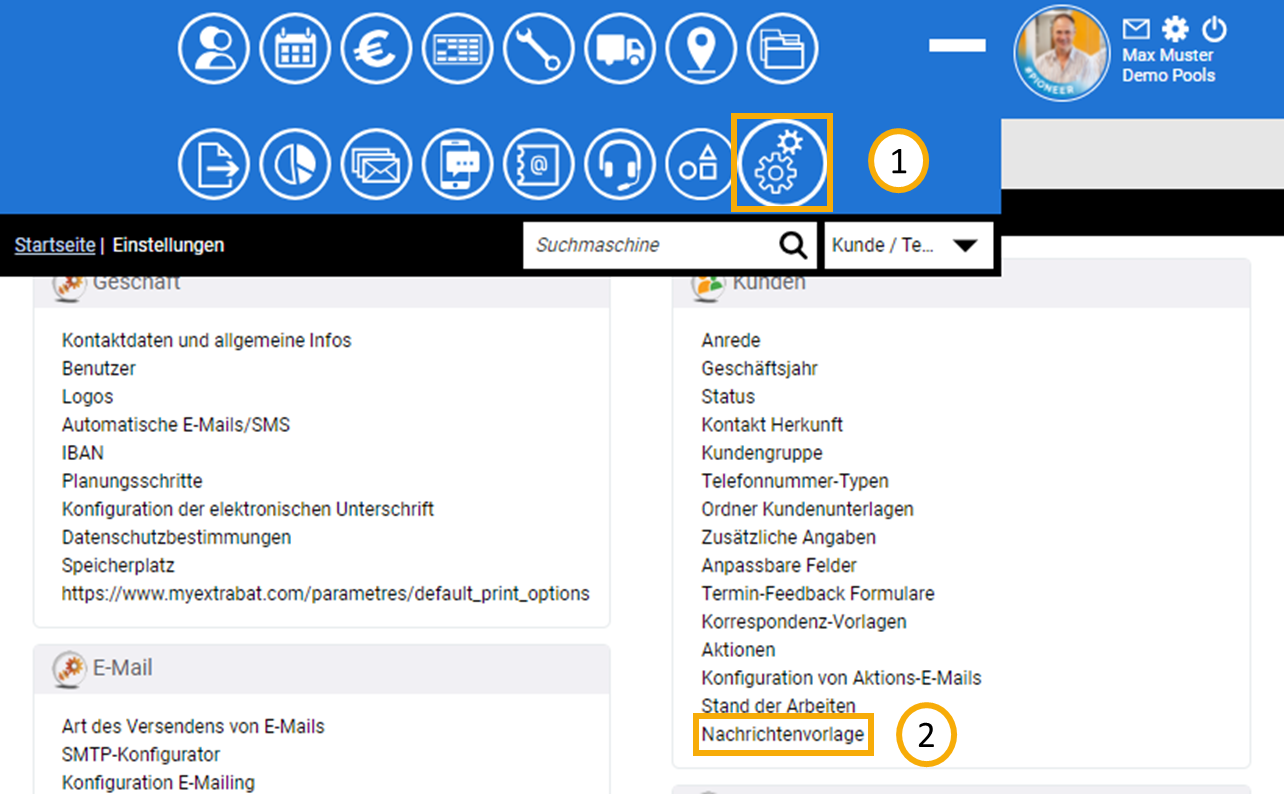Click the power logout icon

click(1213, 28)
